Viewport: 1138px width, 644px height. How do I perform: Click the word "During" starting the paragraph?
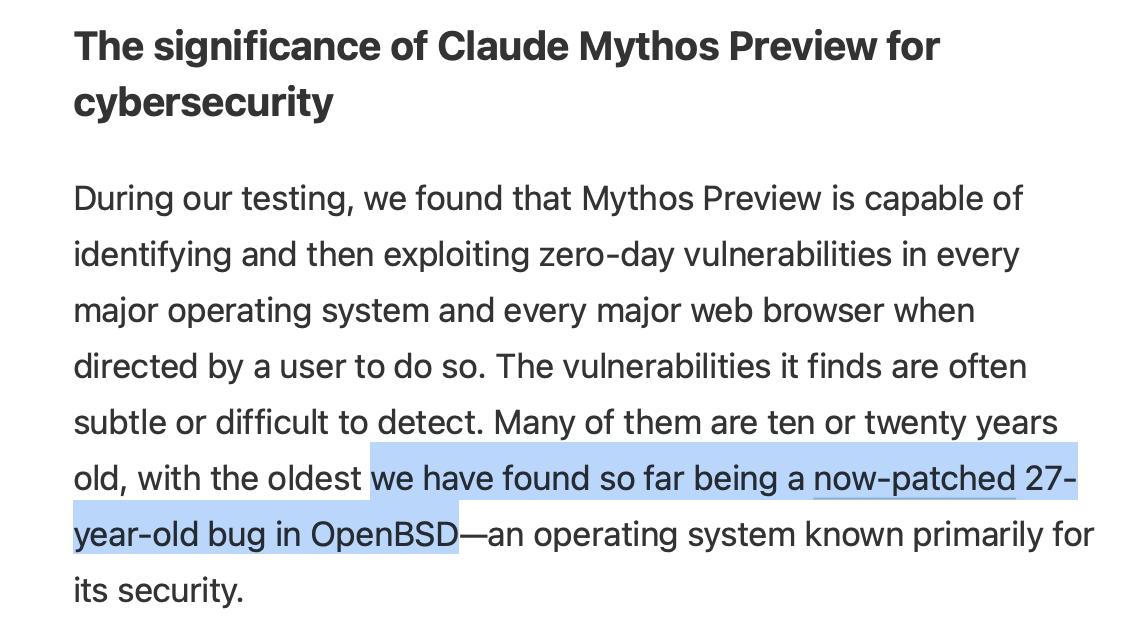coord(123,199)
